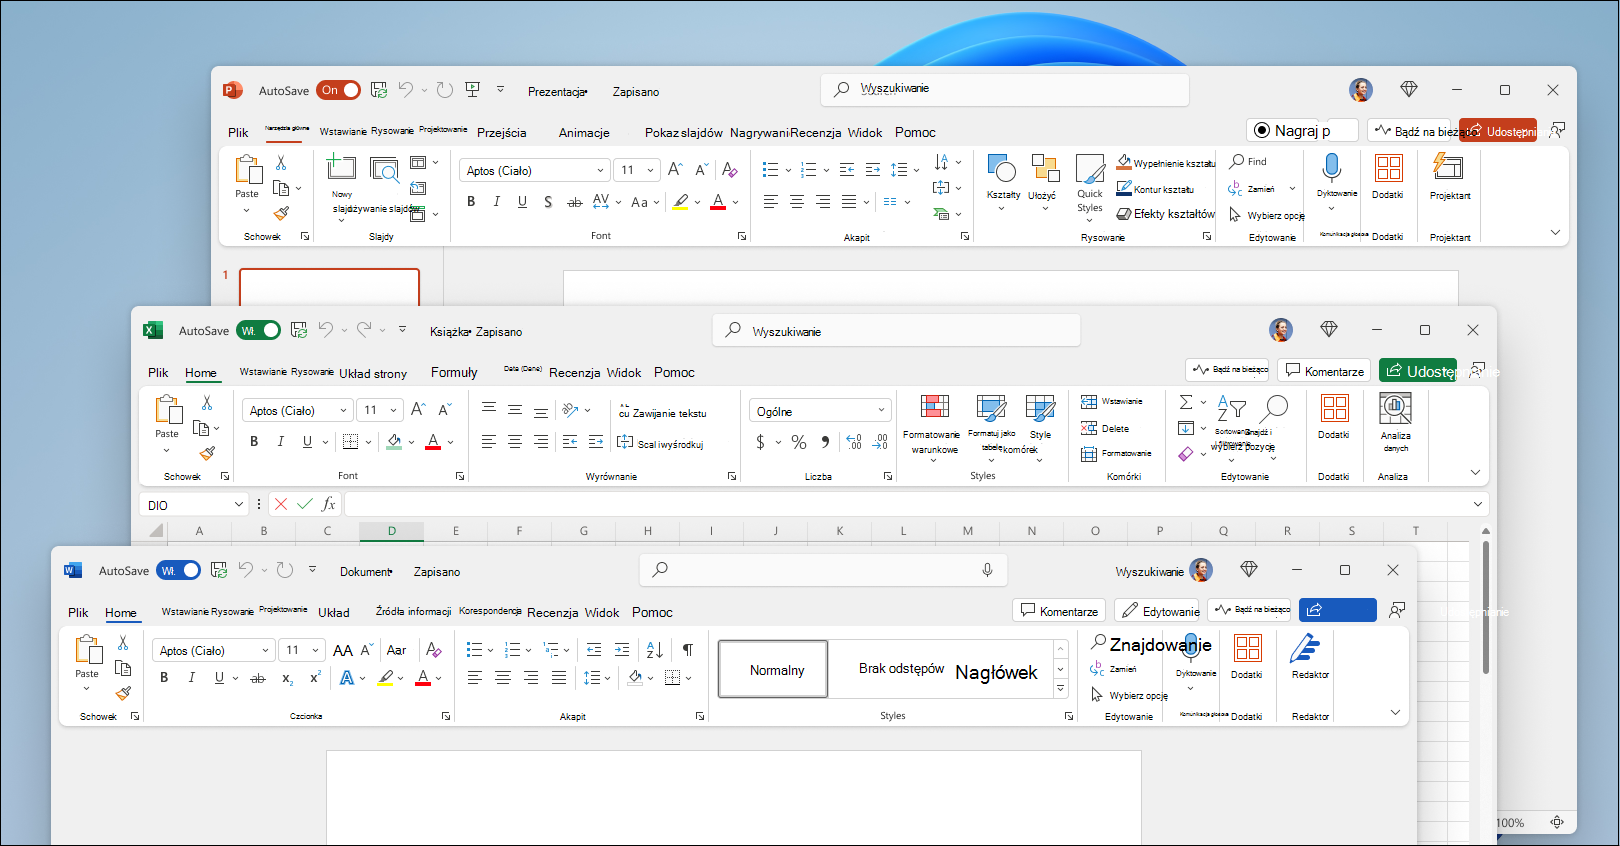Toggle AutoSave switch in Word
Screen dimensions: 1620x846
(178, 570)
